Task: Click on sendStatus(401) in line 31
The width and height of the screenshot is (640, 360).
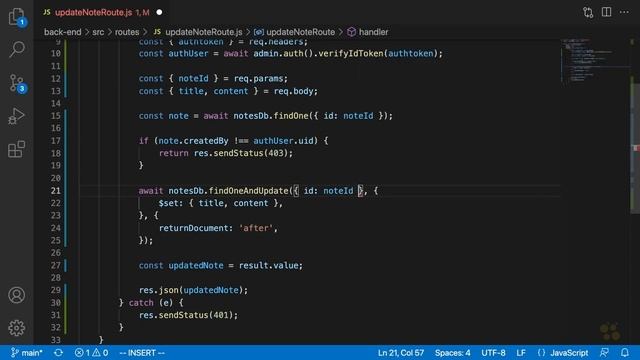Action: [x=196, y=315]
